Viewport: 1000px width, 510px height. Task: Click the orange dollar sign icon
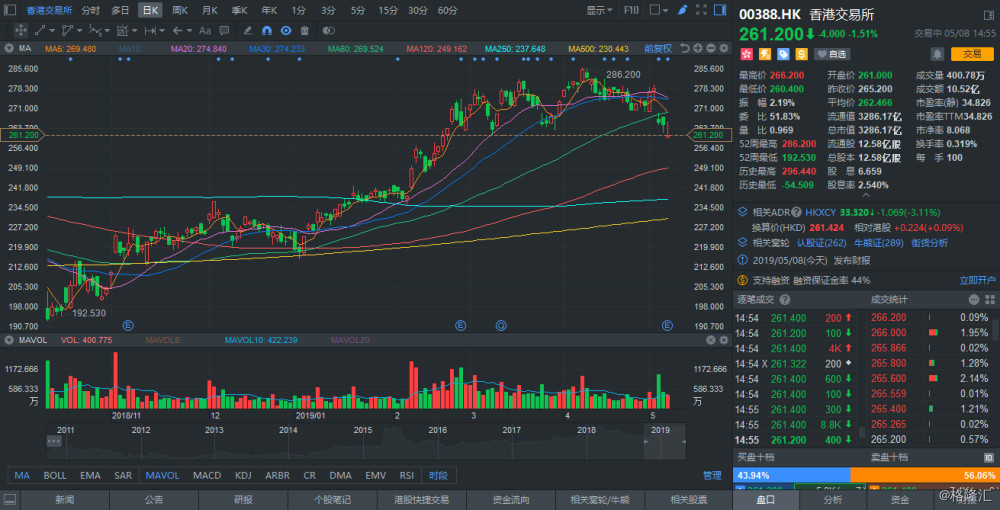point(801,54)
